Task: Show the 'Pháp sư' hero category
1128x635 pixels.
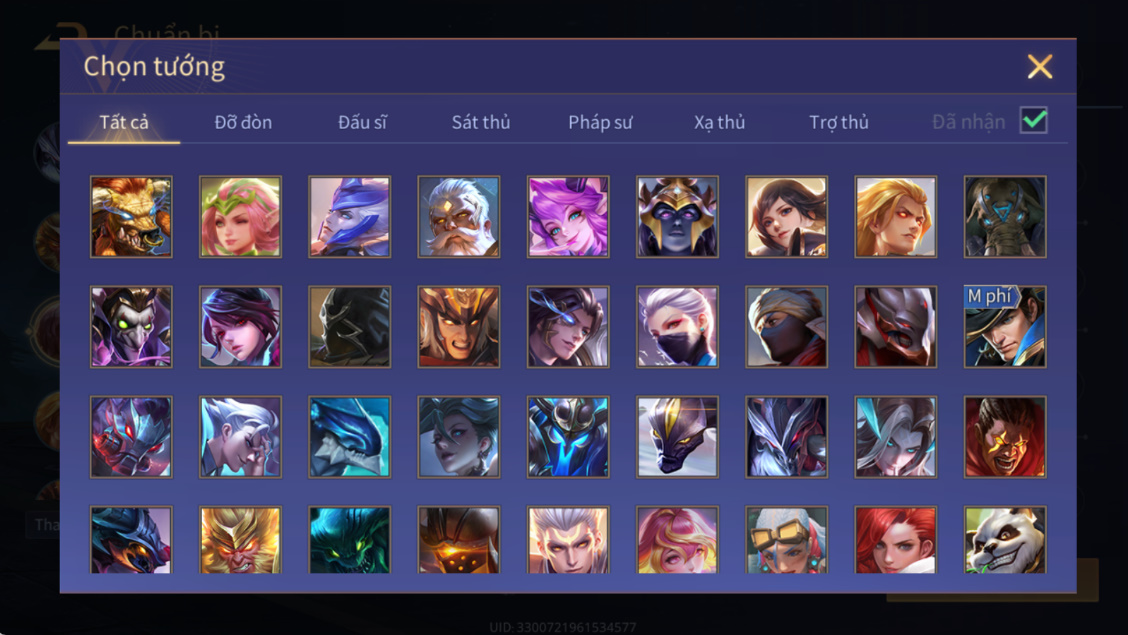Action: 600,122
